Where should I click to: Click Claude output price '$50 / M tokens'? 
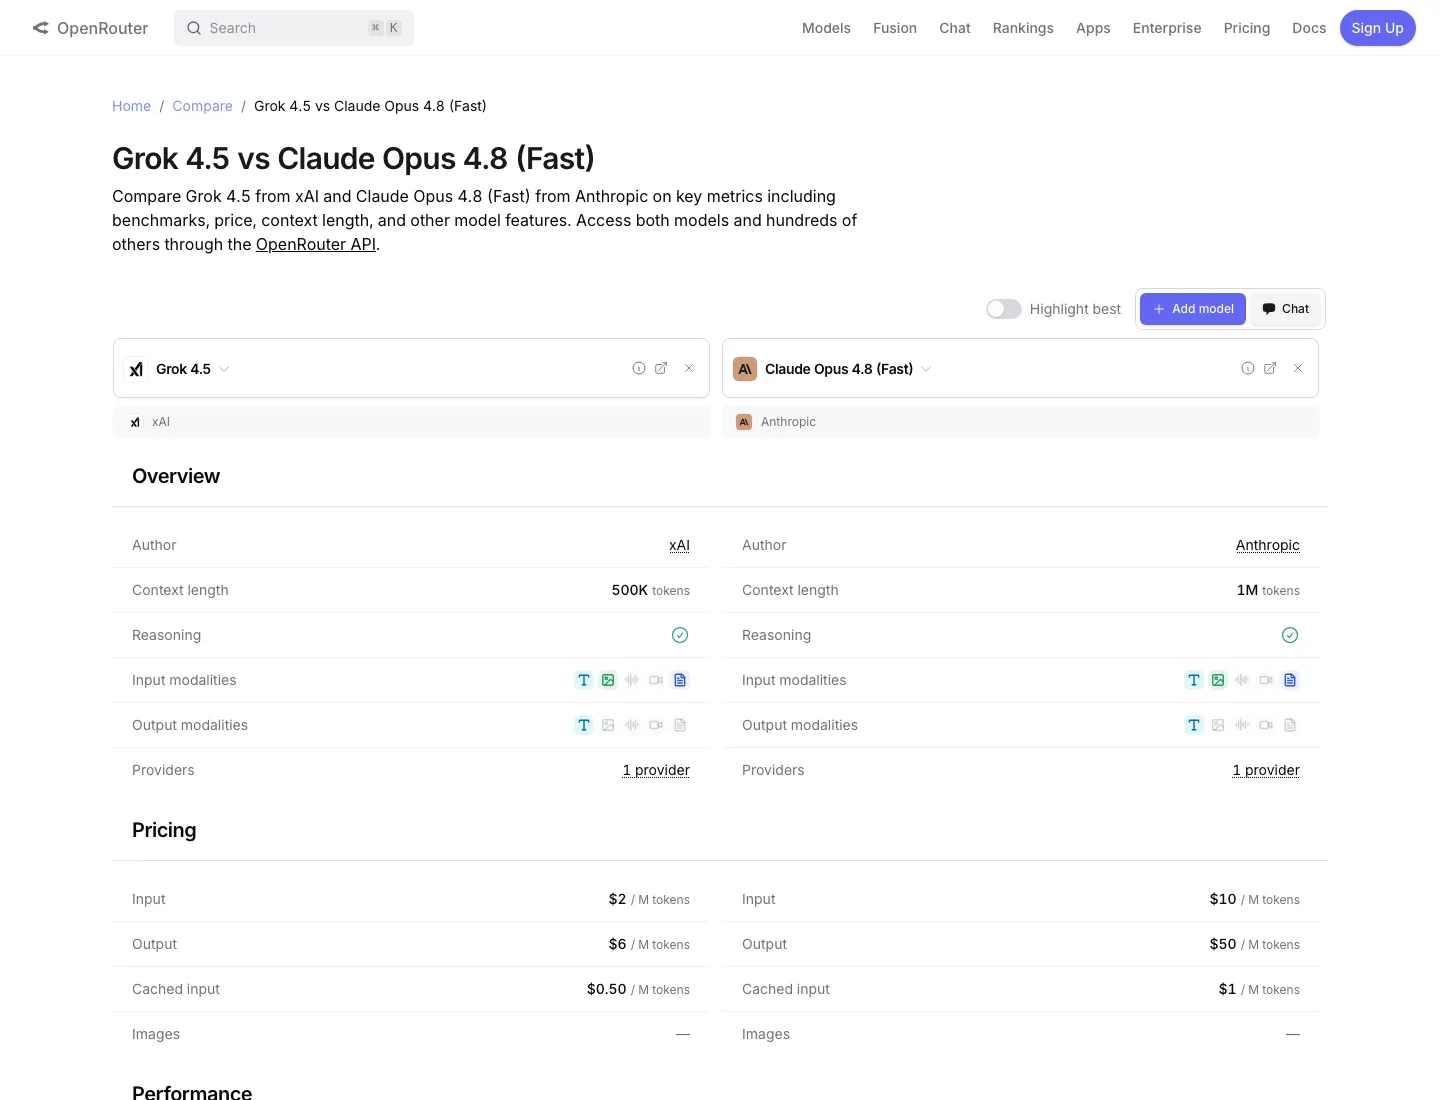1255,944
